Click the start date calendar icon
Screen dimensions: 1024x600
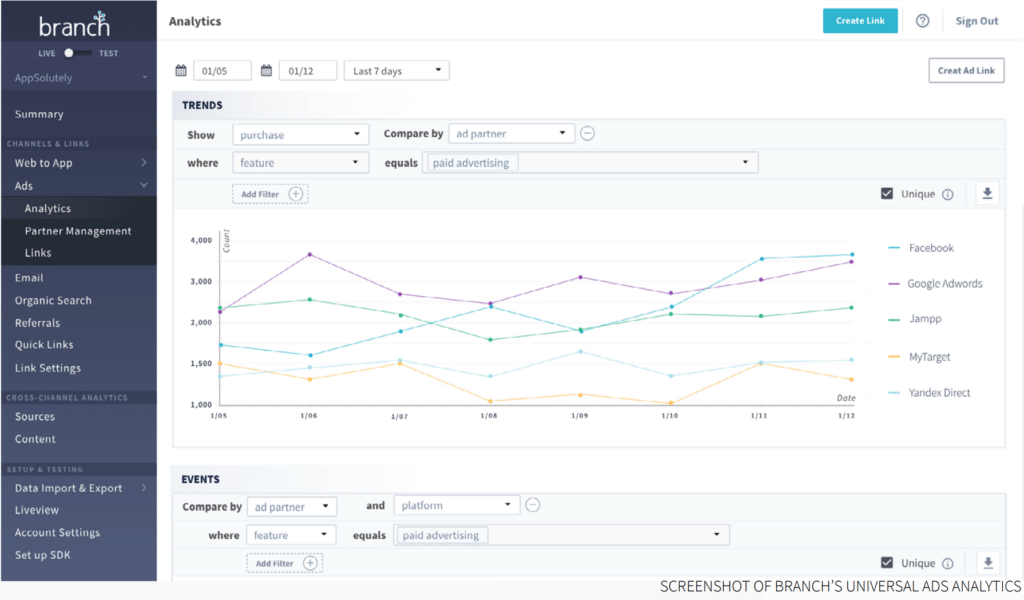(x=181, y=71)
